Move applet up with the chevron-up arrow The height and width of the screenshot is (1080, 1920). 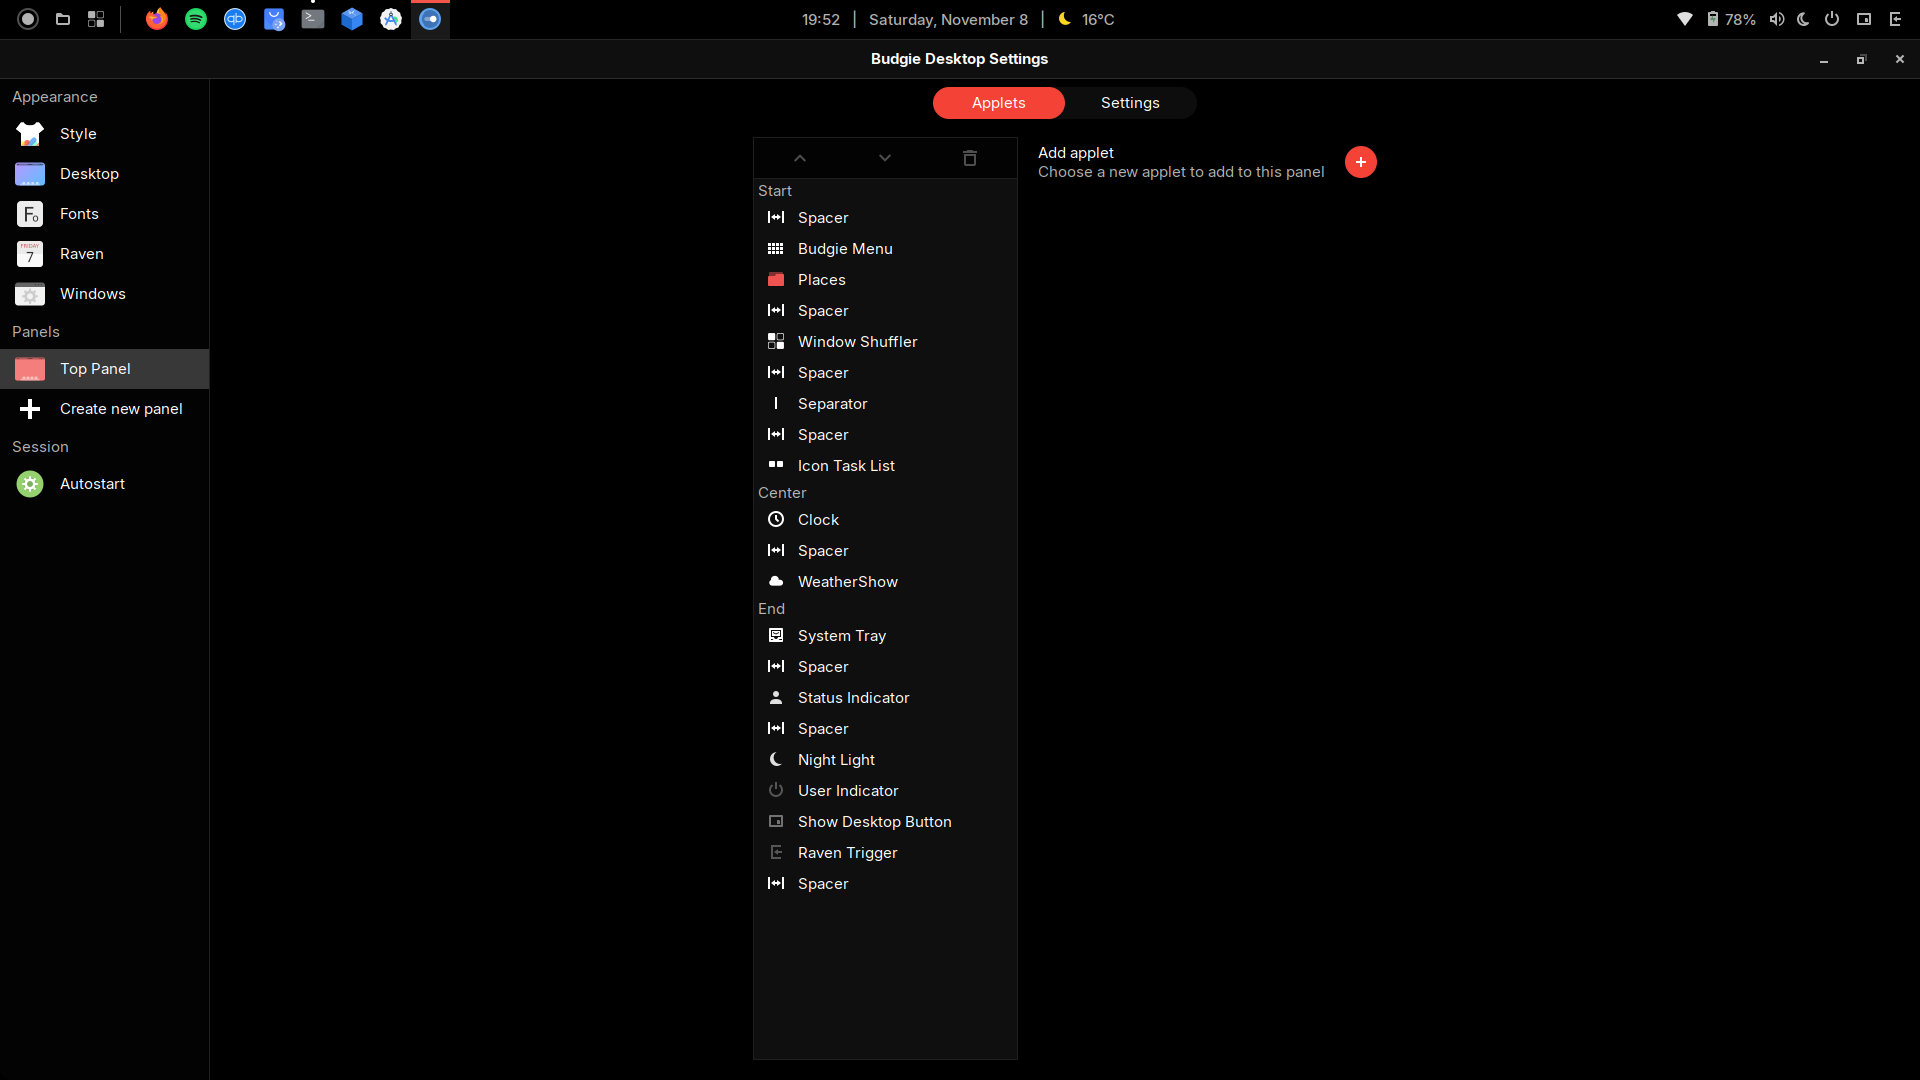pyautogui.click(x=800, y=158)
